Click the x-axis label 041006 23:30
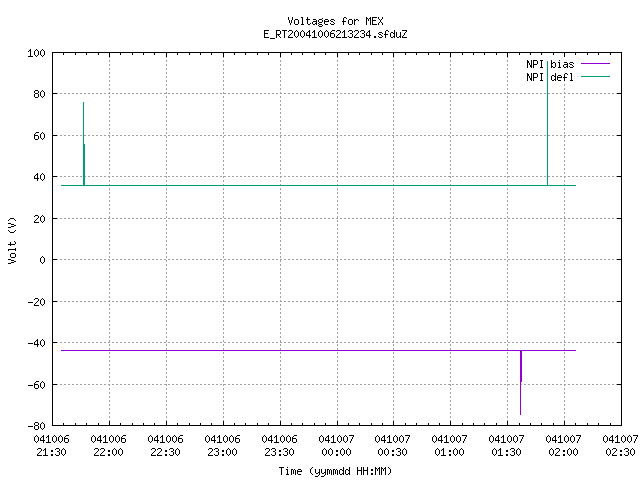The image size is (640, 480). click(x=279, y=446)
